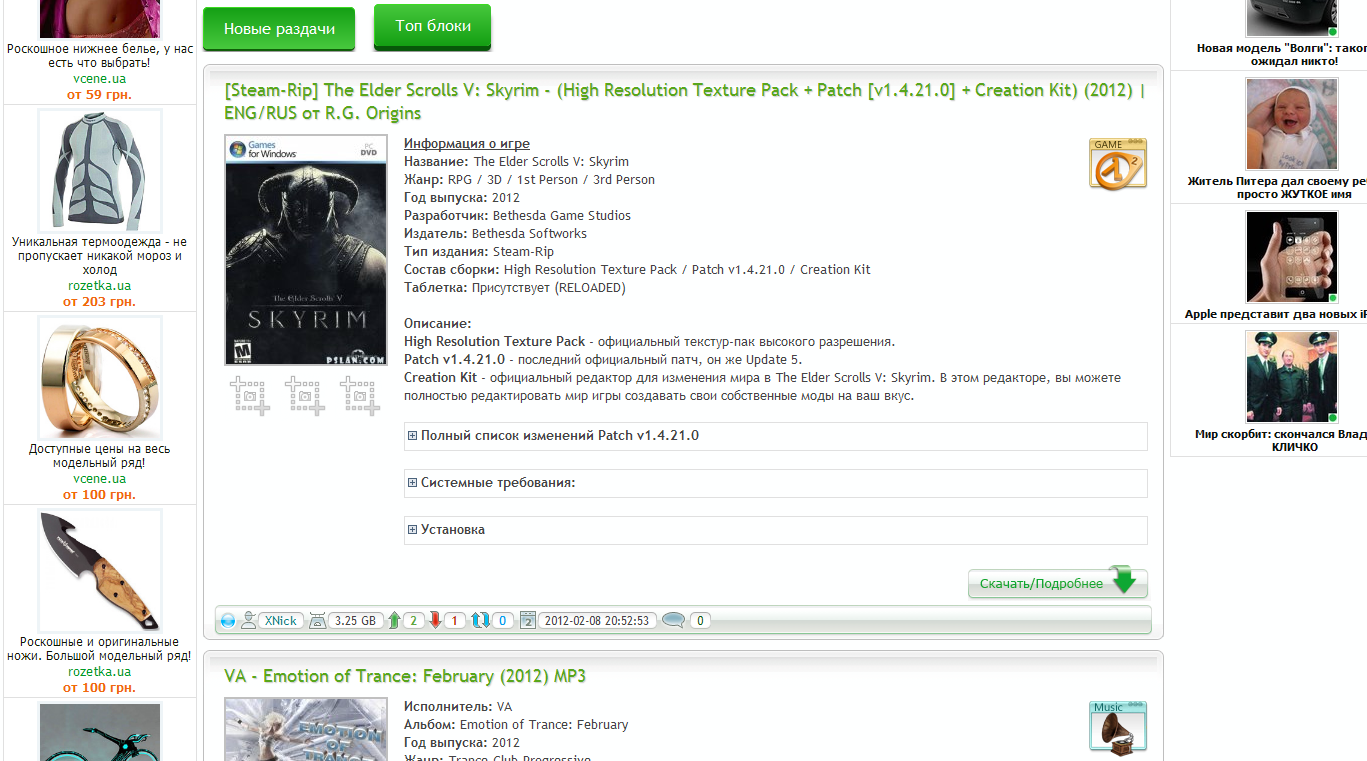The image size is (1367, 761).
Task: Click the Music category gramophone icon
Action: point(1117,727)
